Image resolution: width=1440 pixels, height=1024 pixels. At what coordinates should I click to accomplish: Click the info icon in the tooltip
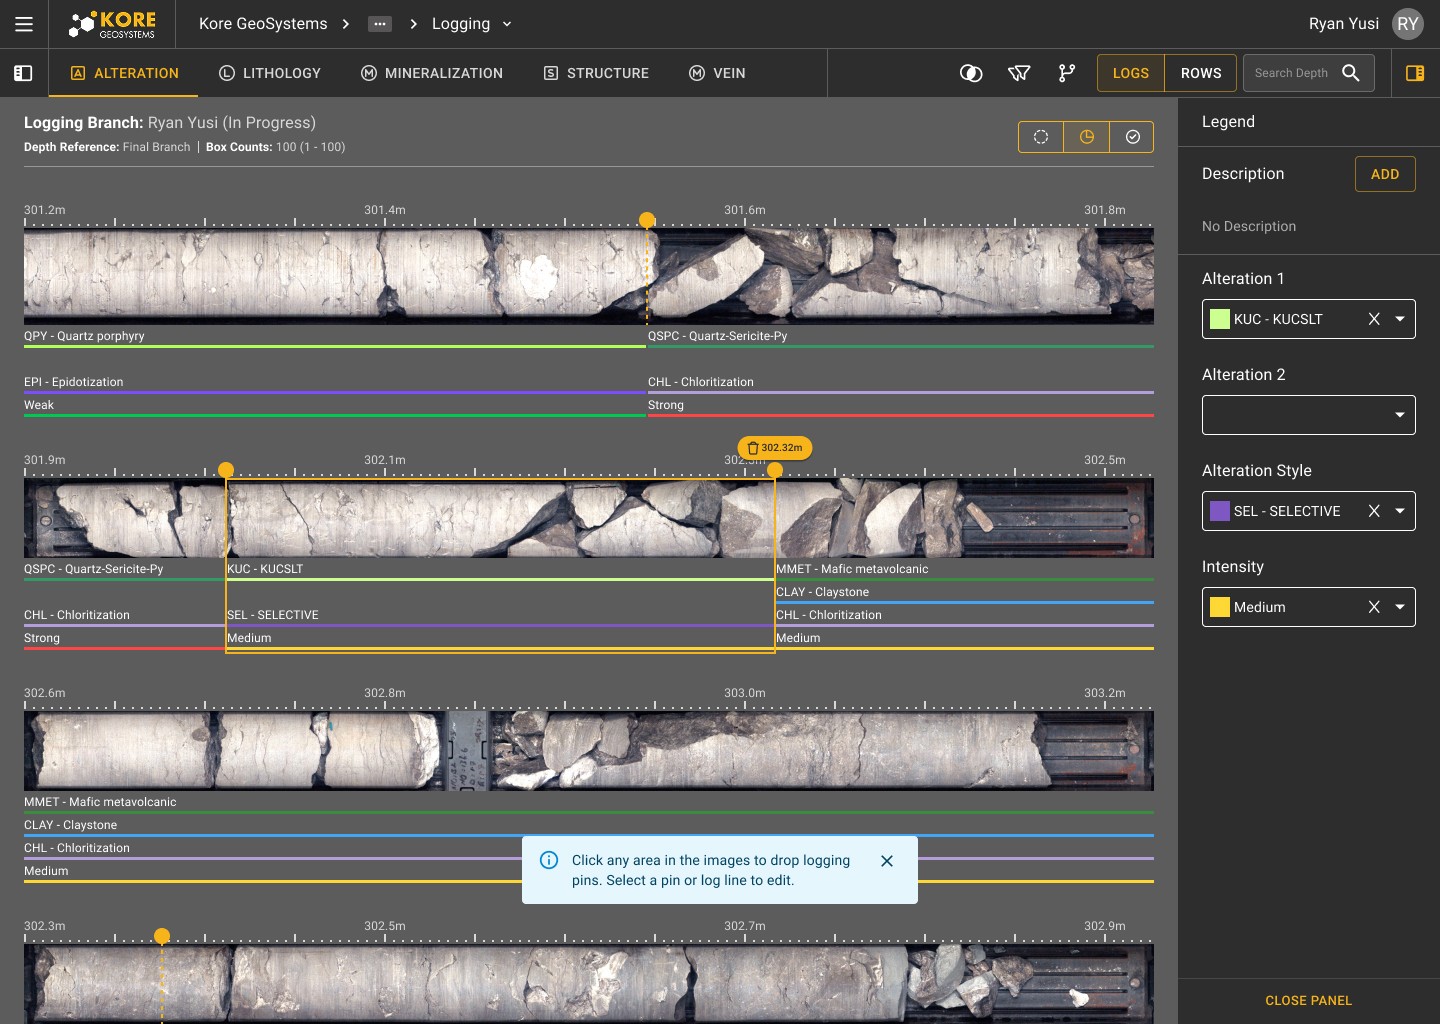(549, 860)
